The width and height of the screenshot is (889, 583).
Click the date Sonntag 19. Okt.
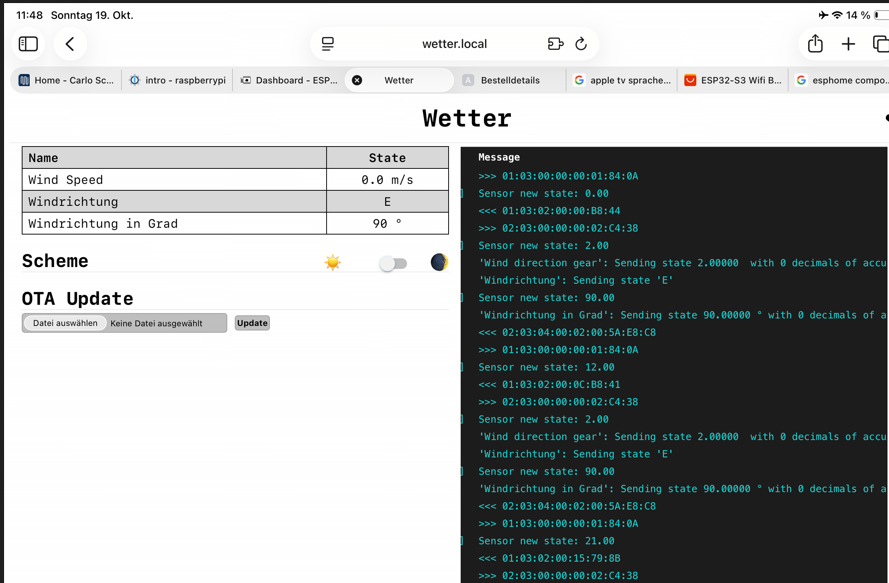[x=92, y=15]
